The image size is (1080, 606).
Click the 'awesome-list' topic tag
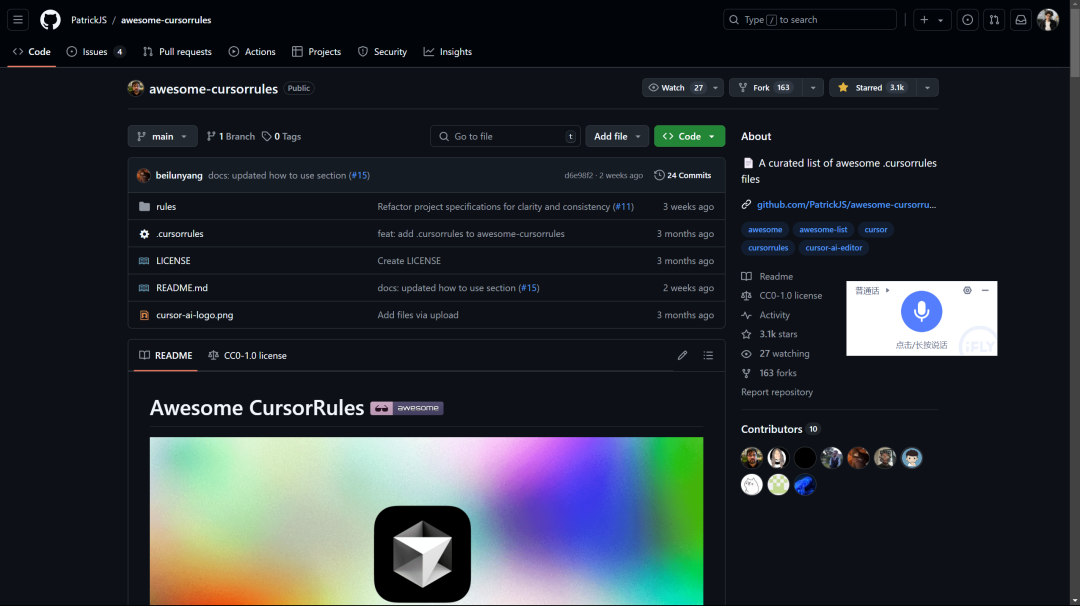coord(823,229)
